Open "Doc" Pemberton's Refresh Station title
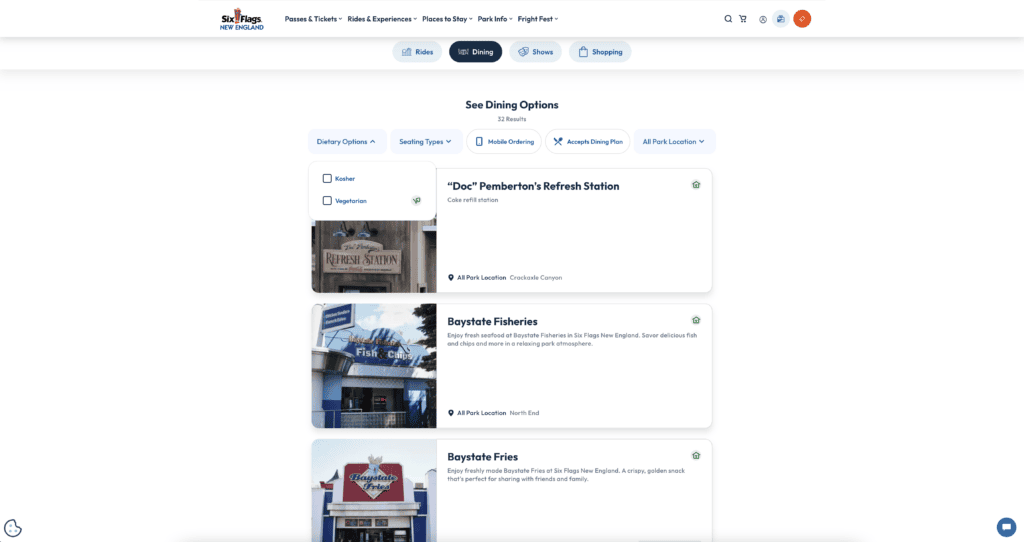Viewport: 1024px width, 542px height. tap(533, 186)
